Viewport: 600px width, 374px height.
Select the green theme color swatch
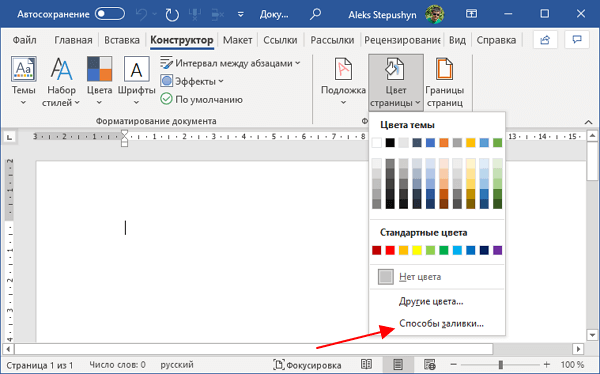click(x=497, y=142)
